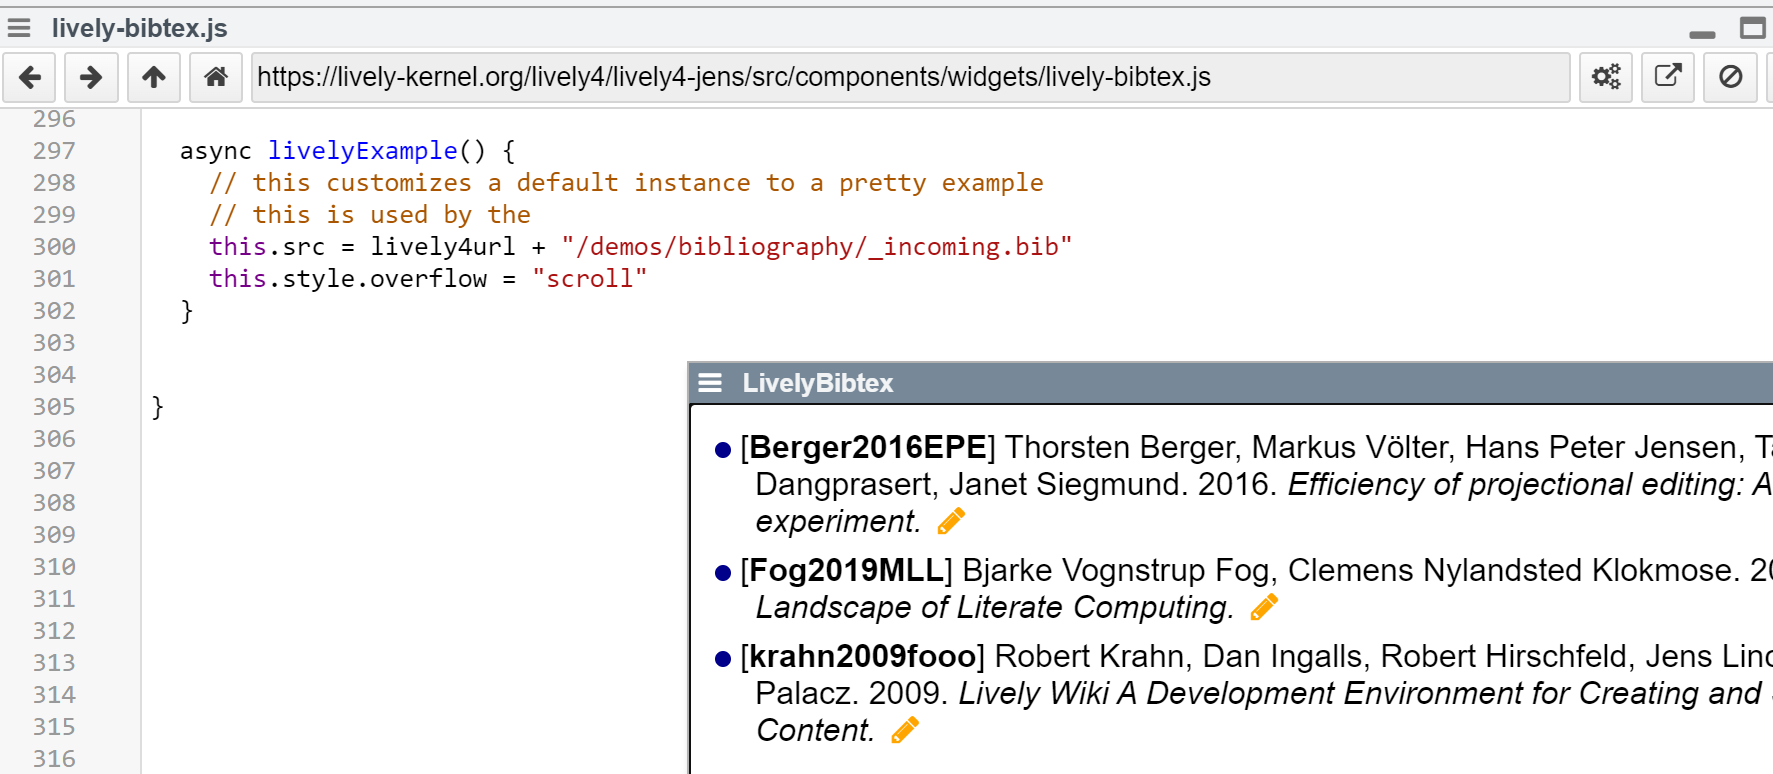Open the lively-bibtex.js window hamburger menu
The width and height of the screenshot is (1773, 774).
tap(19, 28)
